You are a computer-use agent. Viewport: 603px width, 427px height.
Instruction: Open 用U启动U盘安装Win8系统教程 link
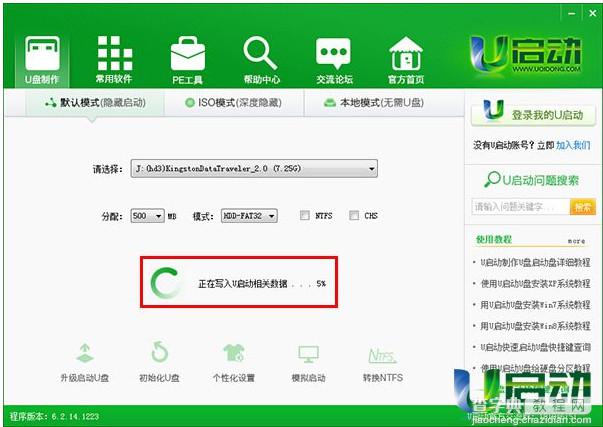point(535,326)
